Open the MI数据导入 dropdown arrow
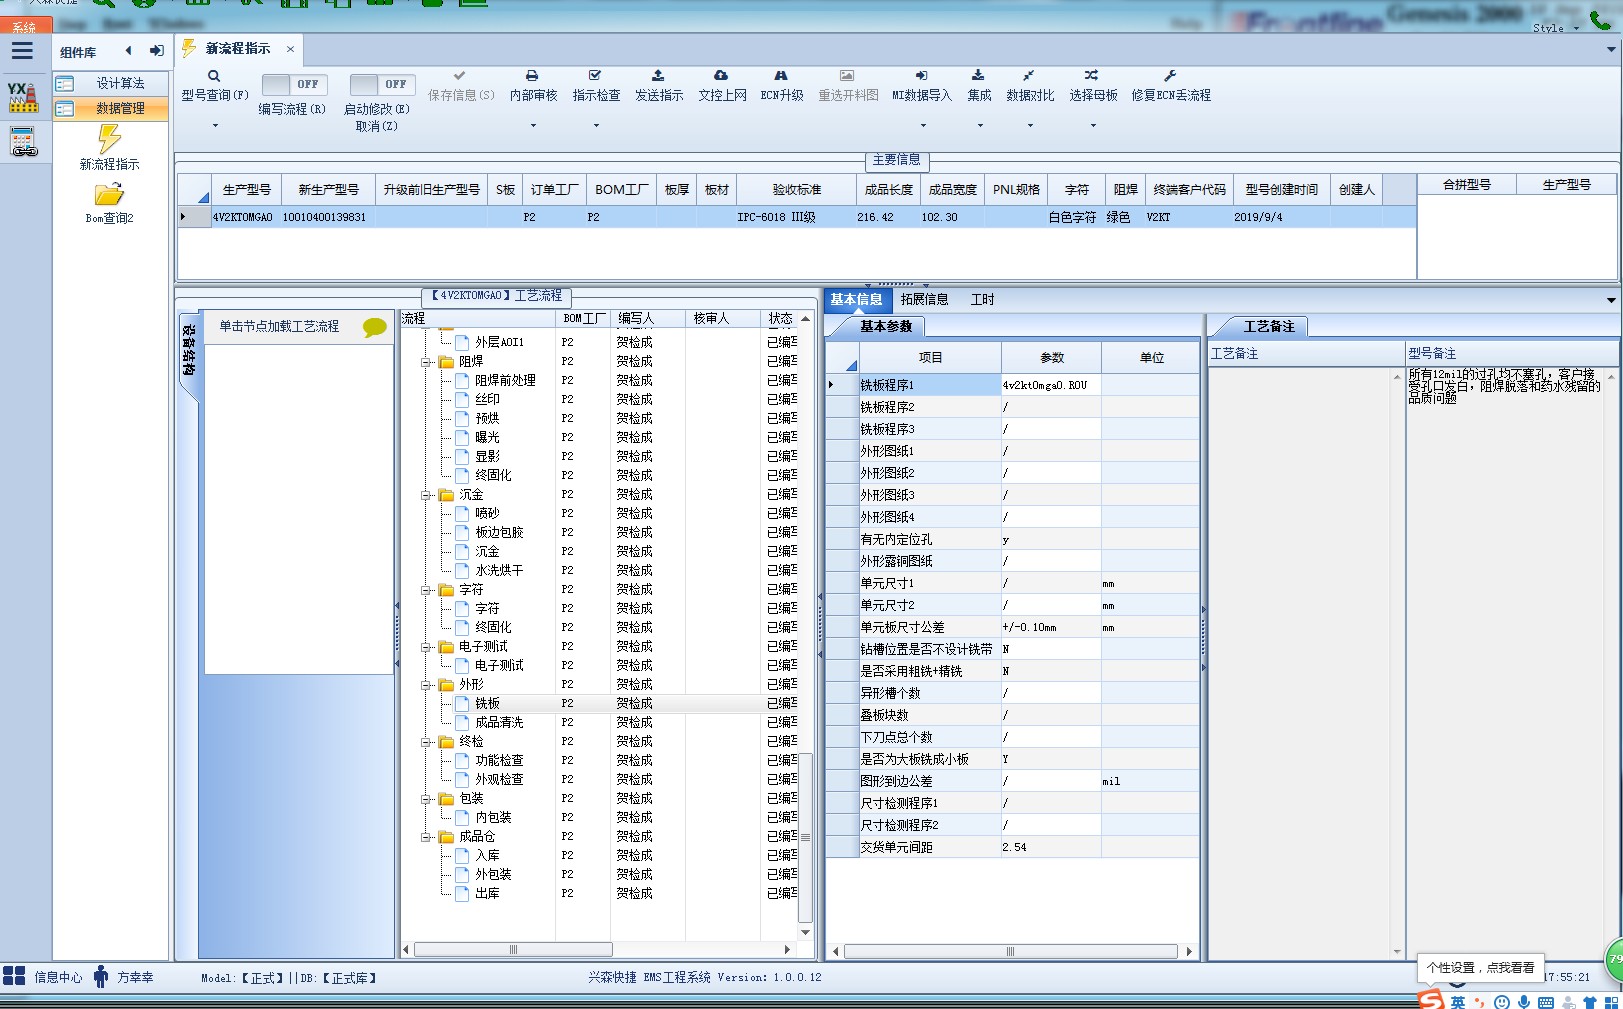 (x=922, y=126)
